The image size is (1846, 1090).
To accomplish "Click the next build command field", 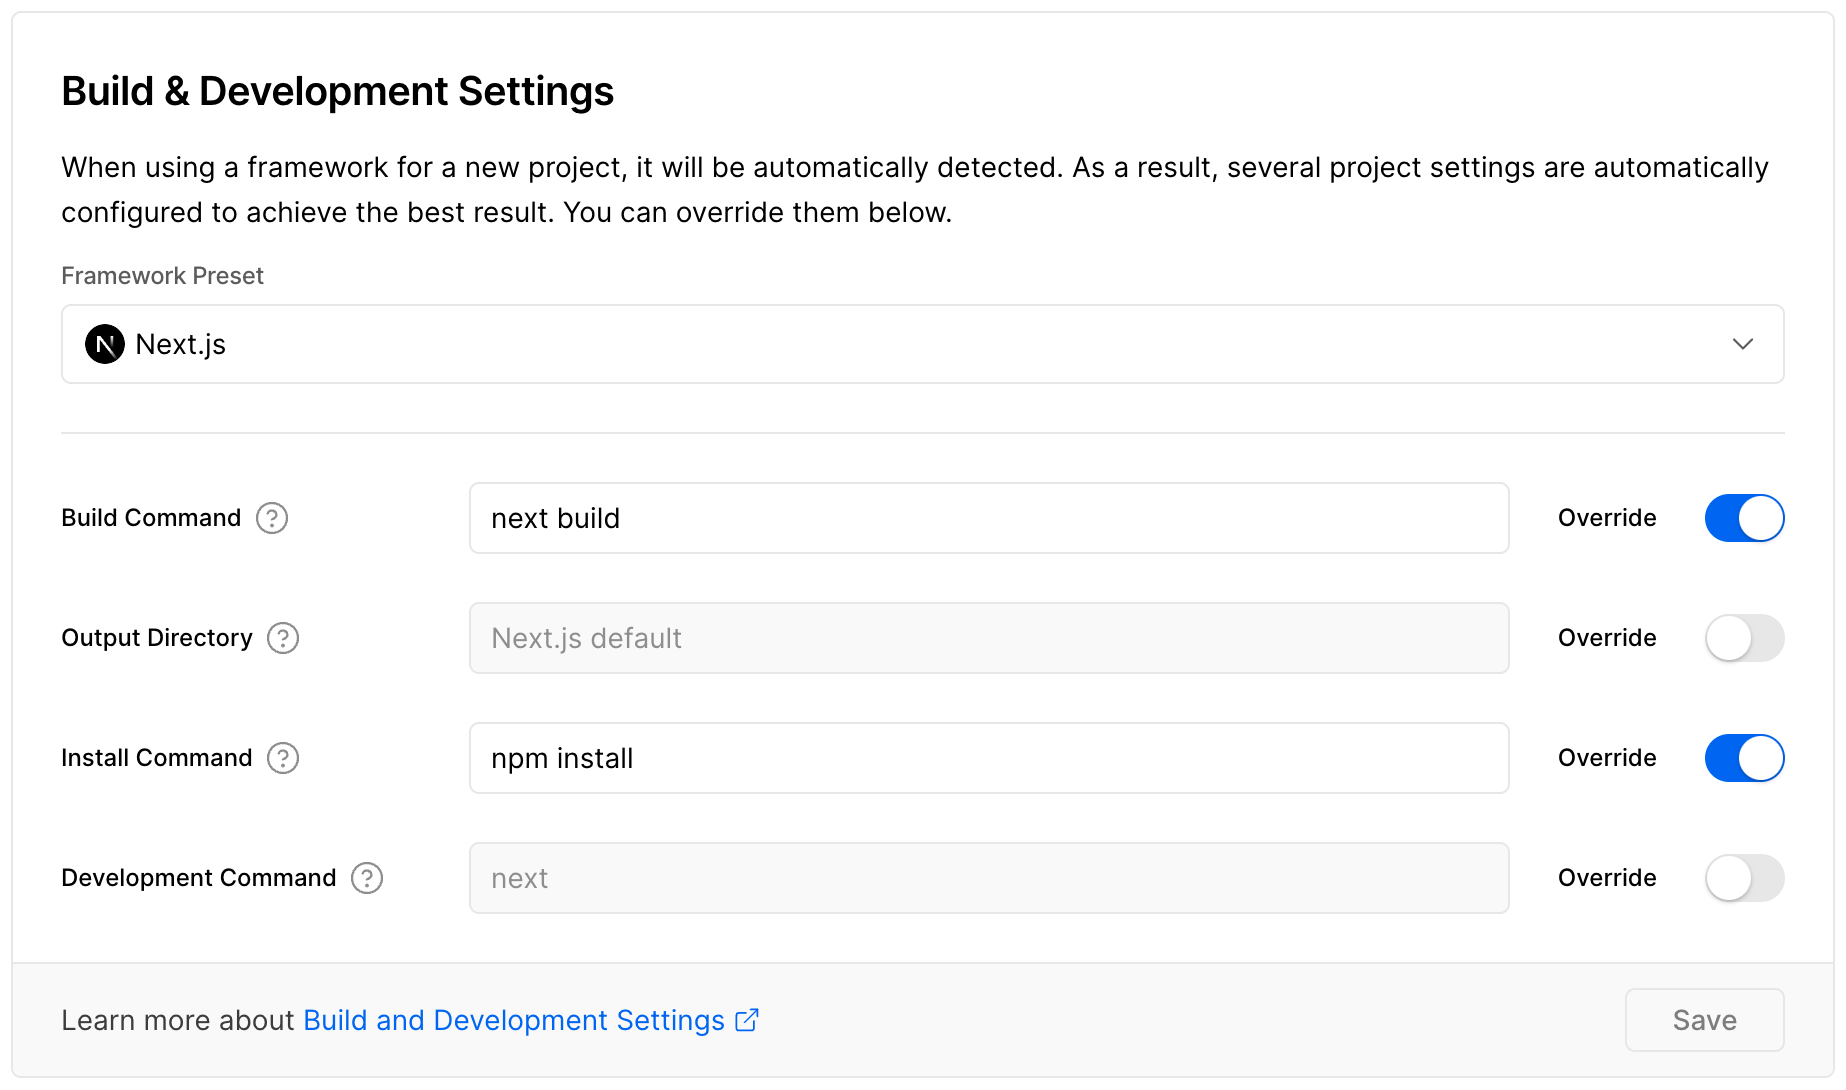I will click(x=988, y=518).
